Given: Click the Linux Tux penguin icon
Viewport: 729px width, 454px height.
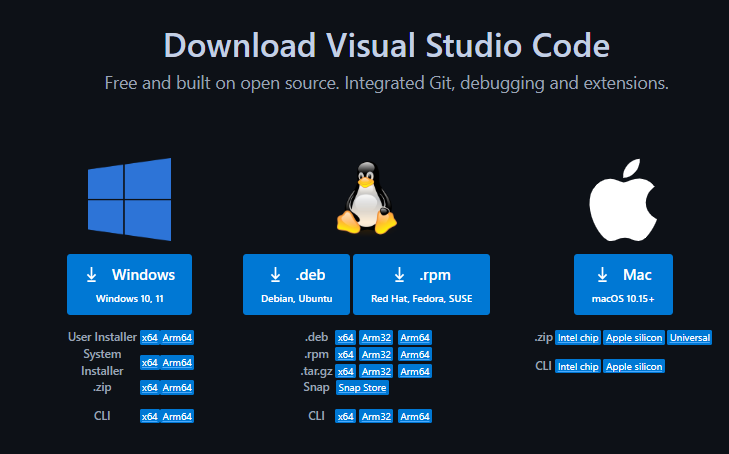Looking at the screenshot, I should point(367,198).
